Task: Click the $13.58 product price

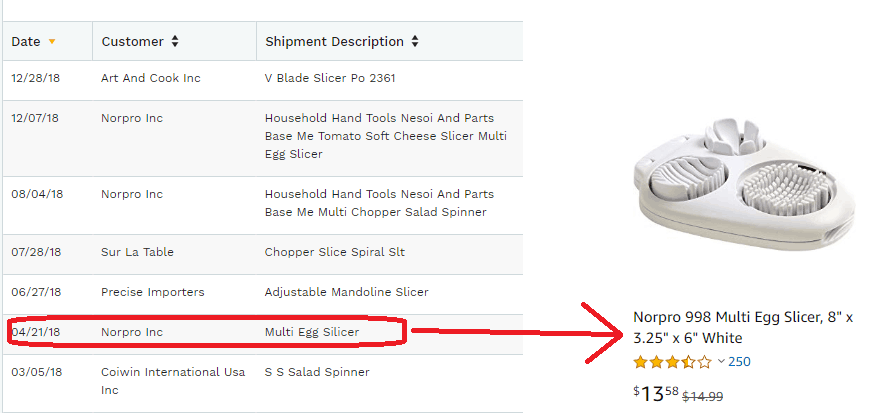Action: click(656, 394)
